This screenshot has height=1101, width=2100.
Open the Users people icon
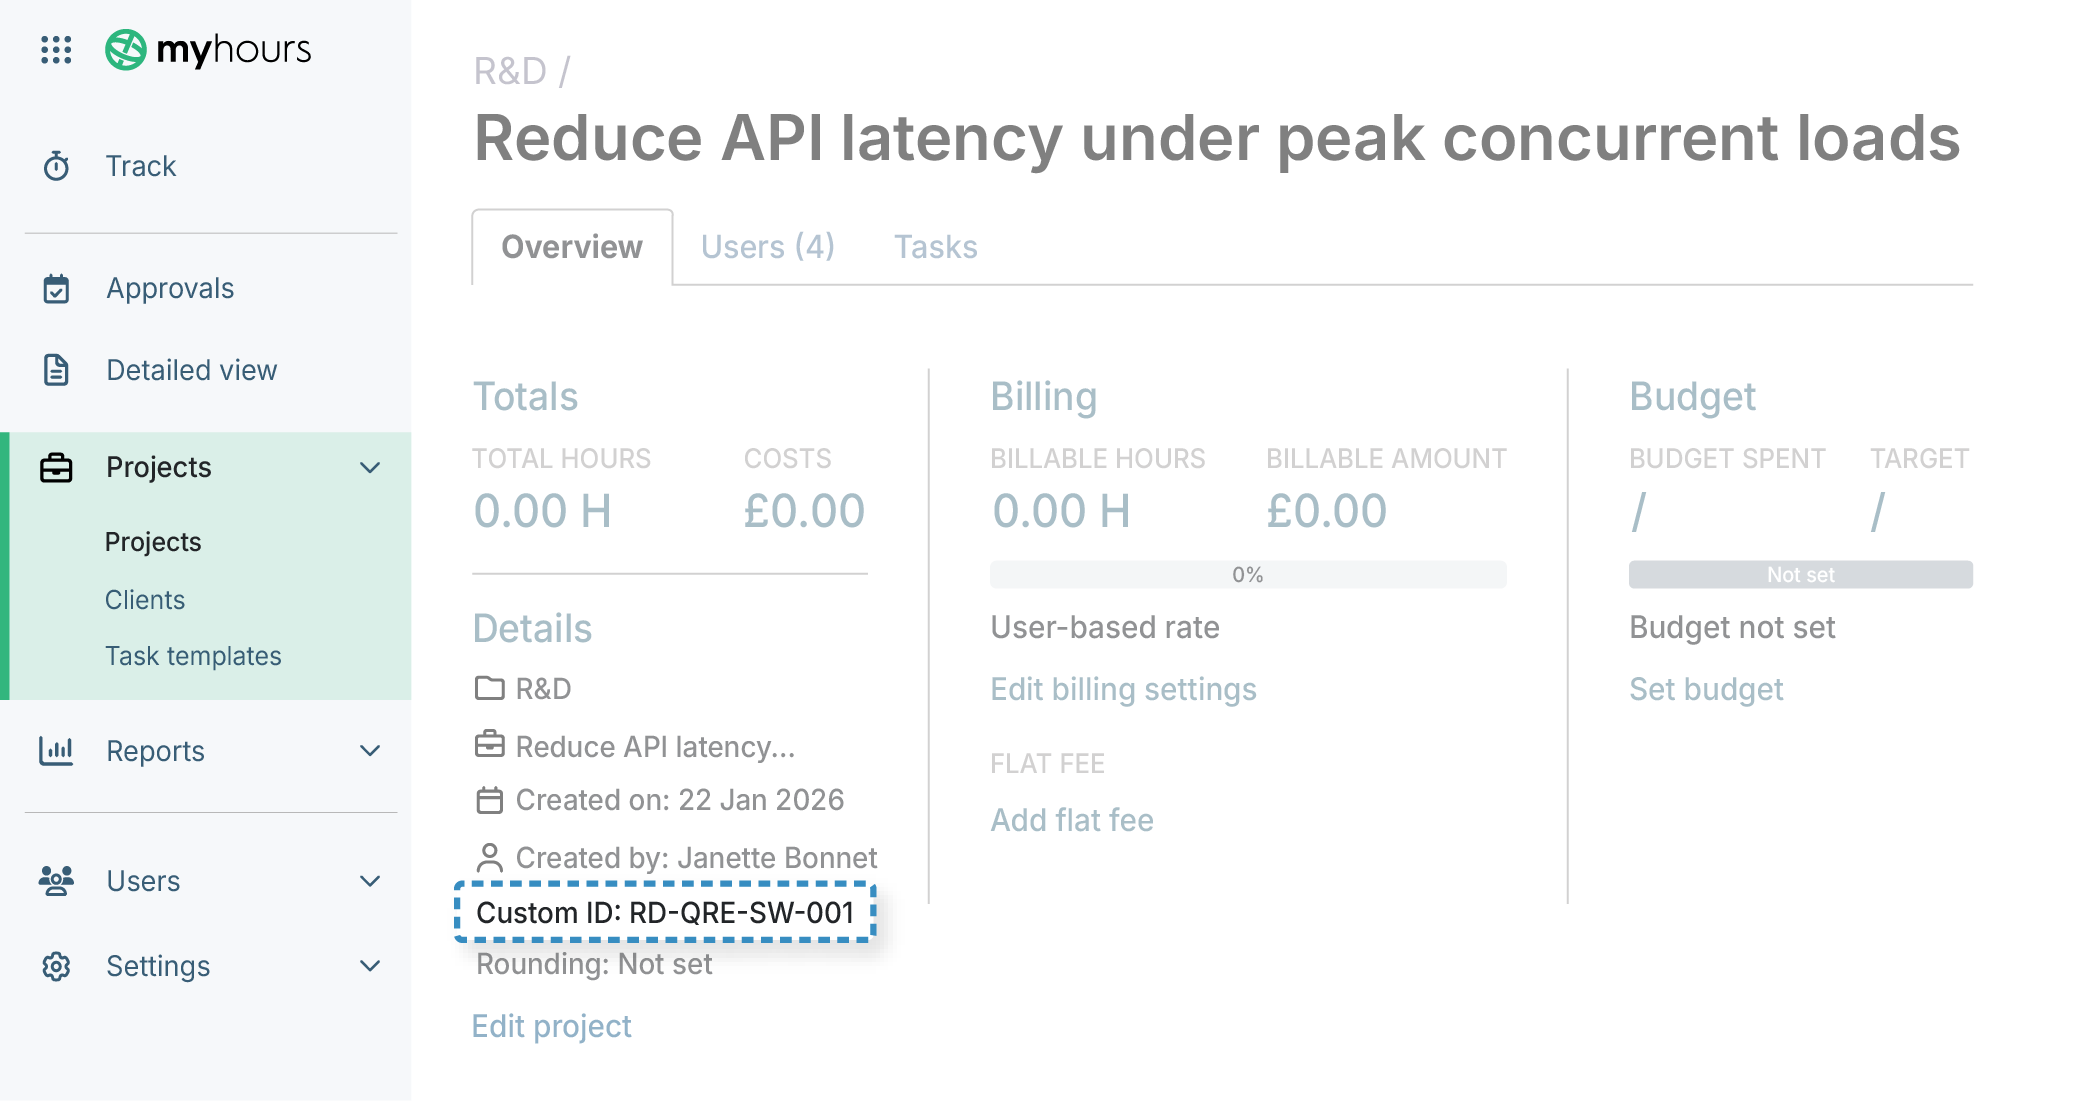pos(57,880)
